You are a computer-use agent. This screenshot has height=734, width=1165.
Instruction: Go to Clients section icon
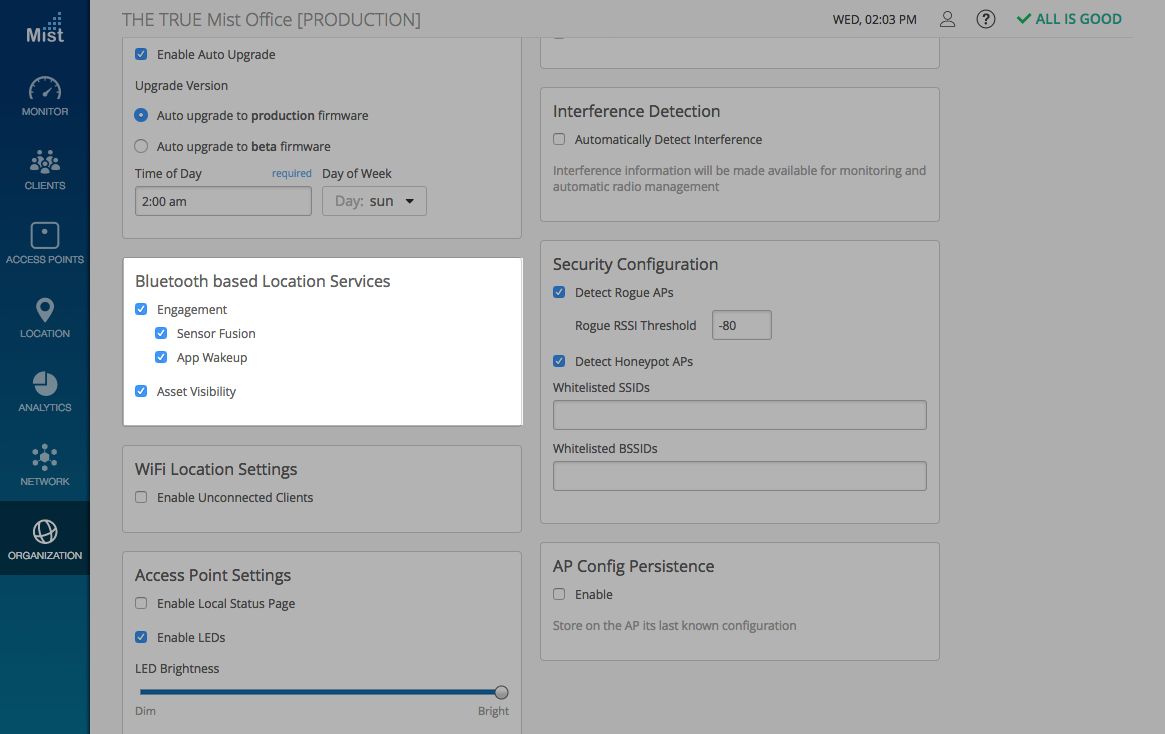point(45,163)
